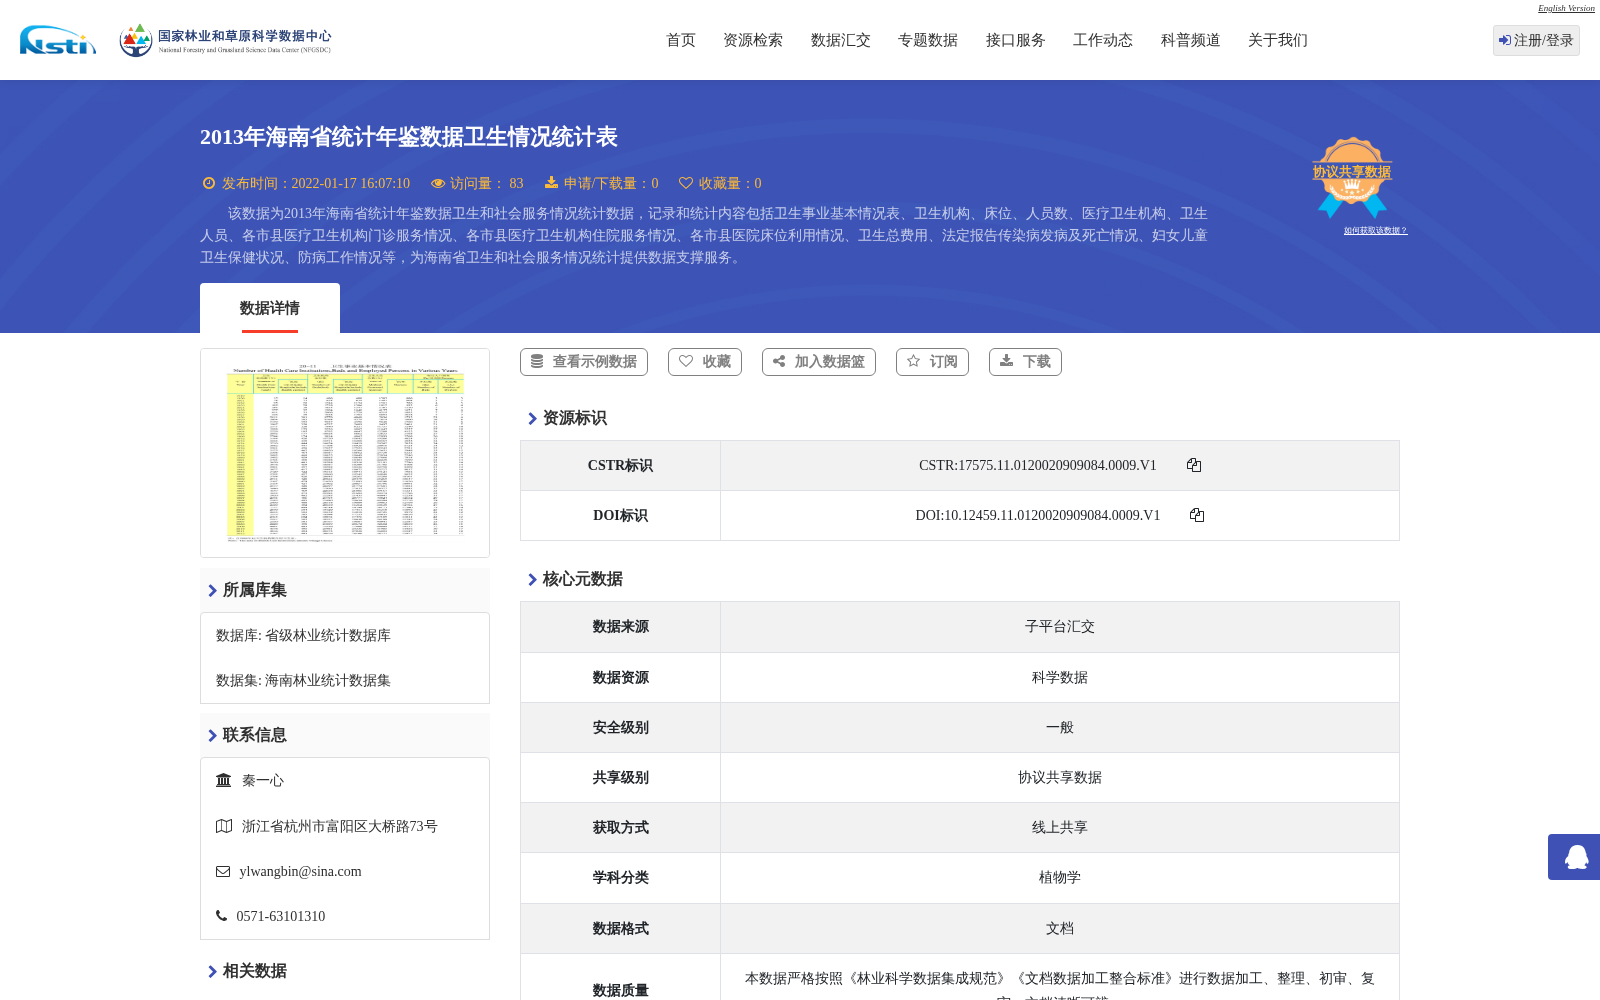Open the 资源检索 menu item
1600x1000 pixels.
[x=753, y=40]
